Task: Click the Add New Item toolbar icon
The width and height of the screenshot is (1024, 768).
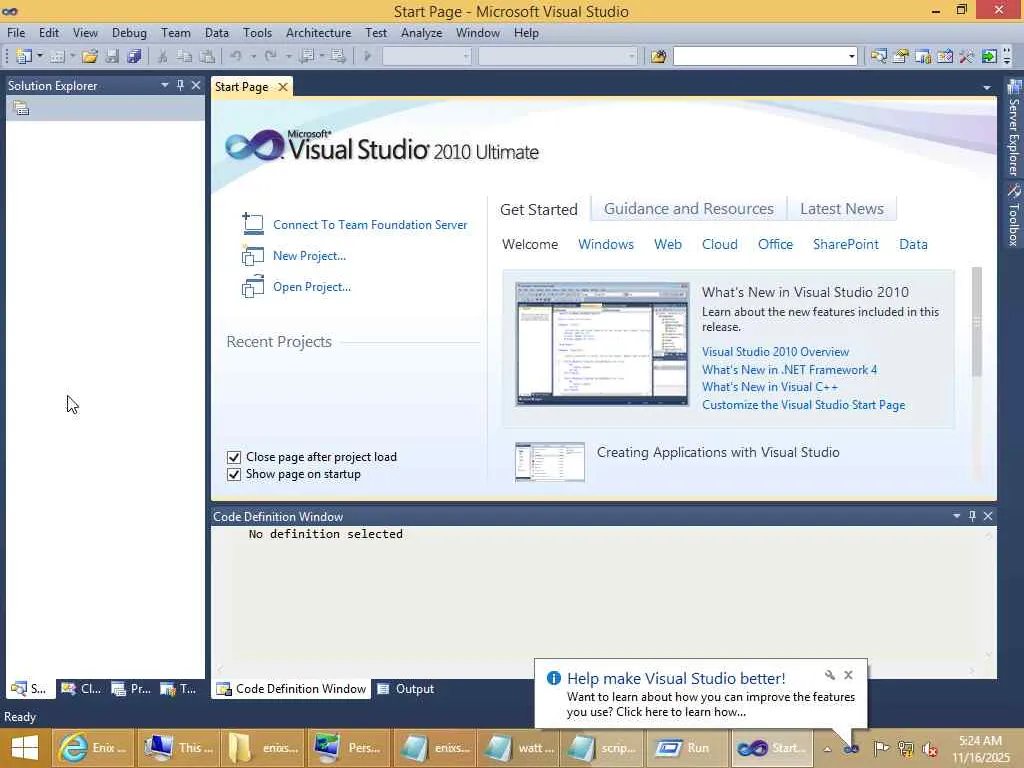Action: pyautogui.click(x=57, y=57)
